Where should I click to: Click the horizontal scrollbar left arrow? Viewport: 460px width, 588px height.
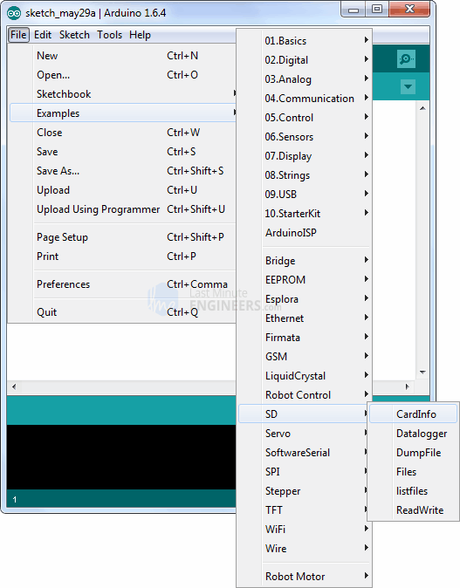[14, 386]
